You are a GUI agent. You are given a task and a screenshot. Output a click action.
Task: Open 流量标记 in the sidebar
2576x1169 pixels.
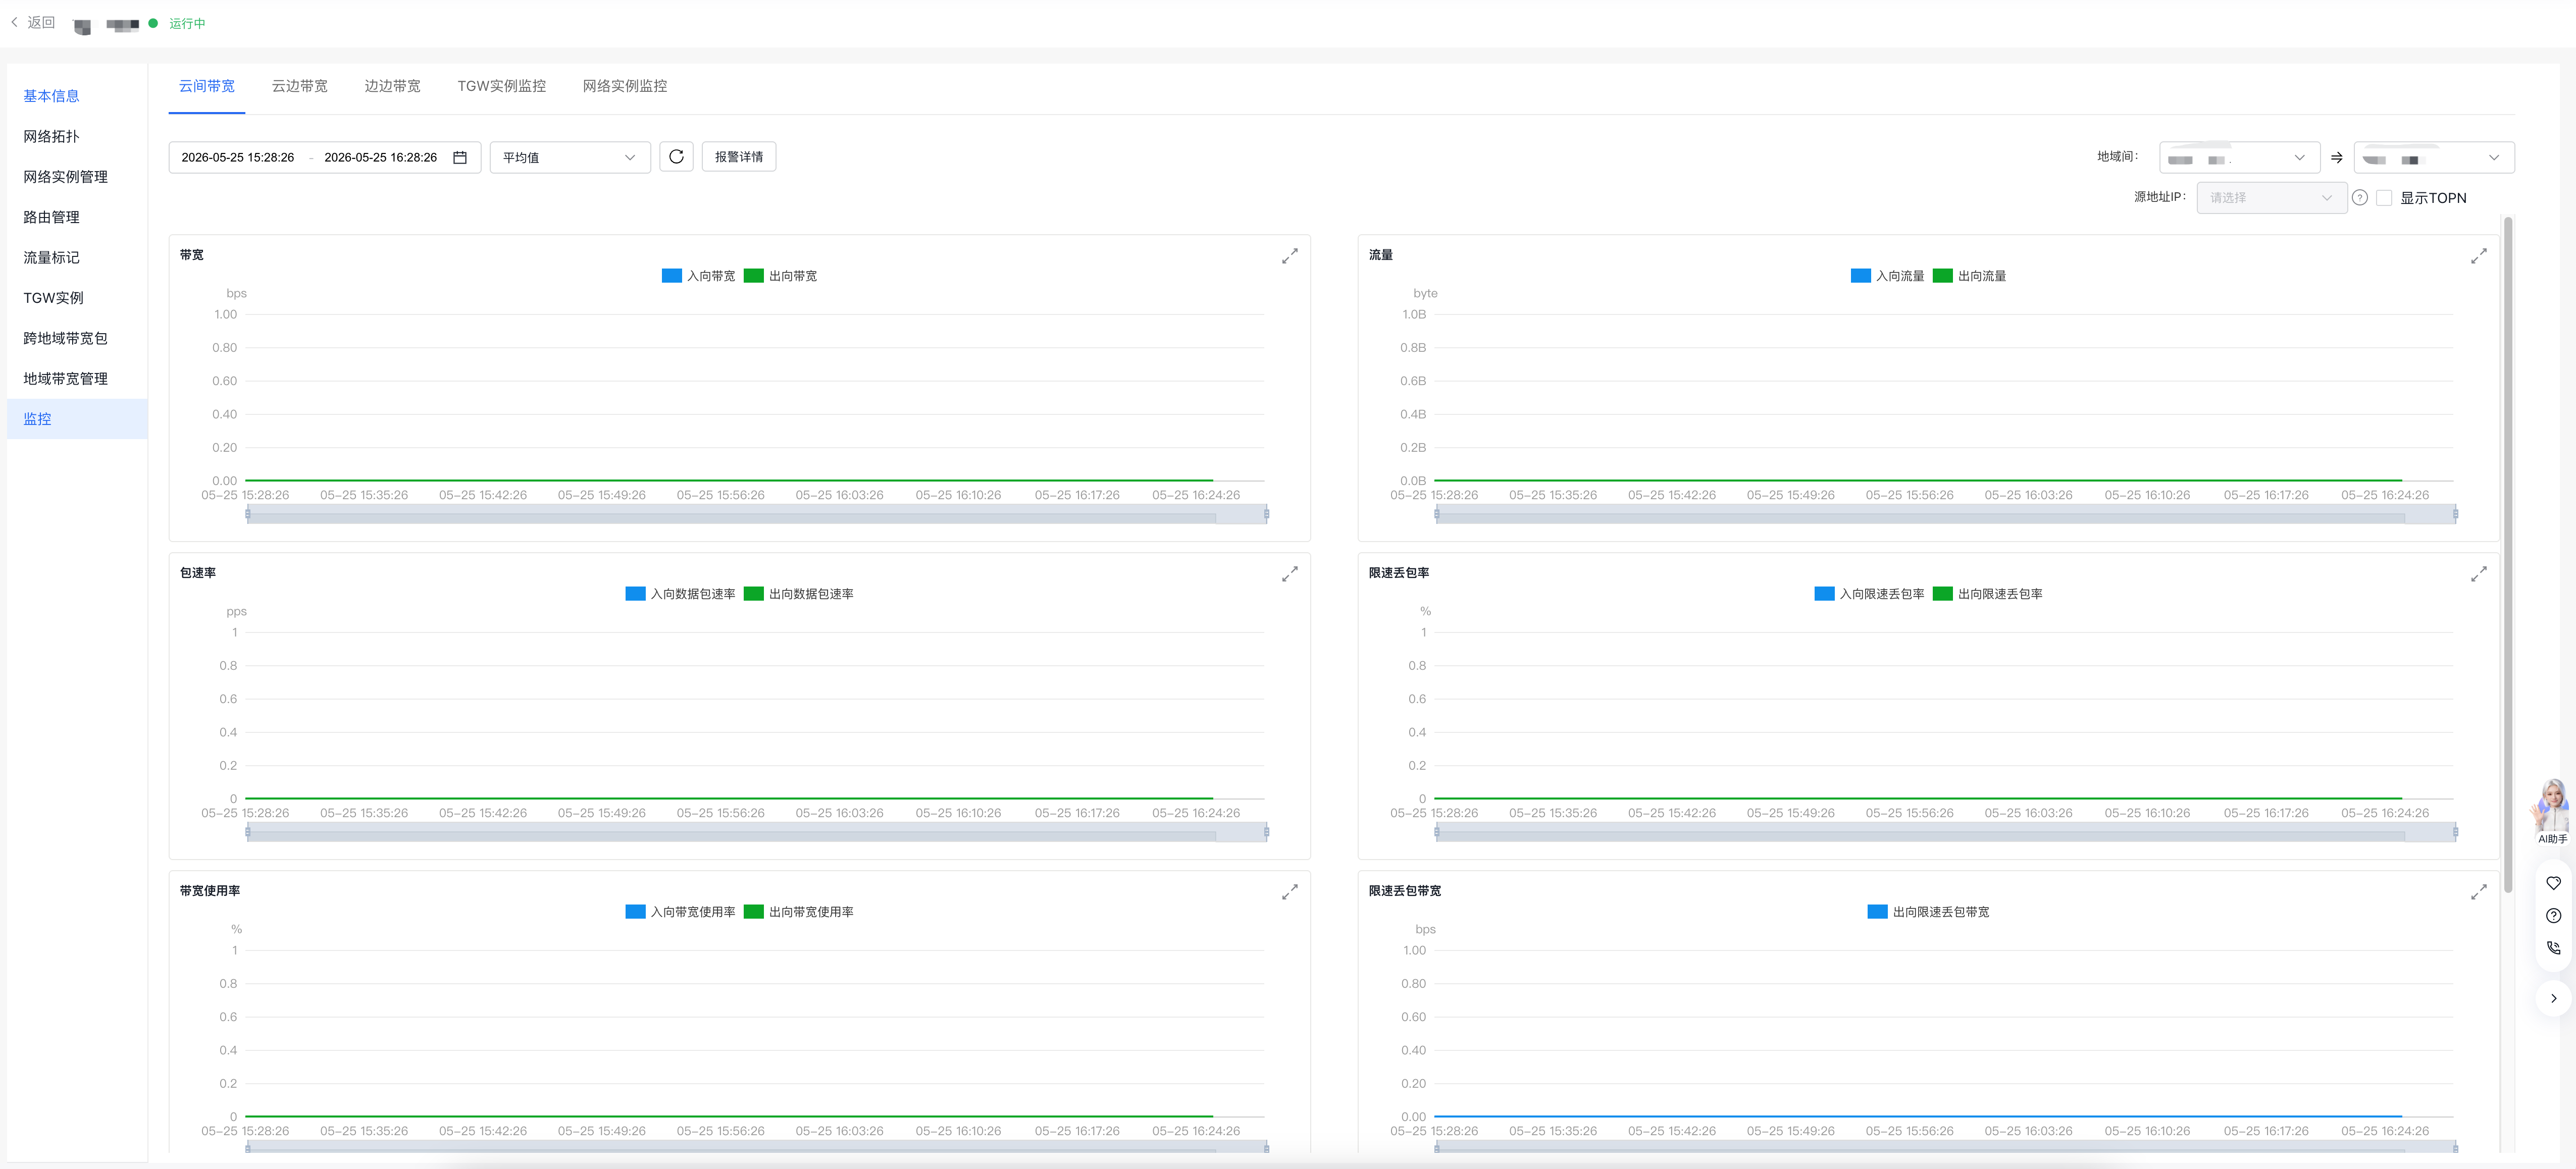[x=77, y=258]
